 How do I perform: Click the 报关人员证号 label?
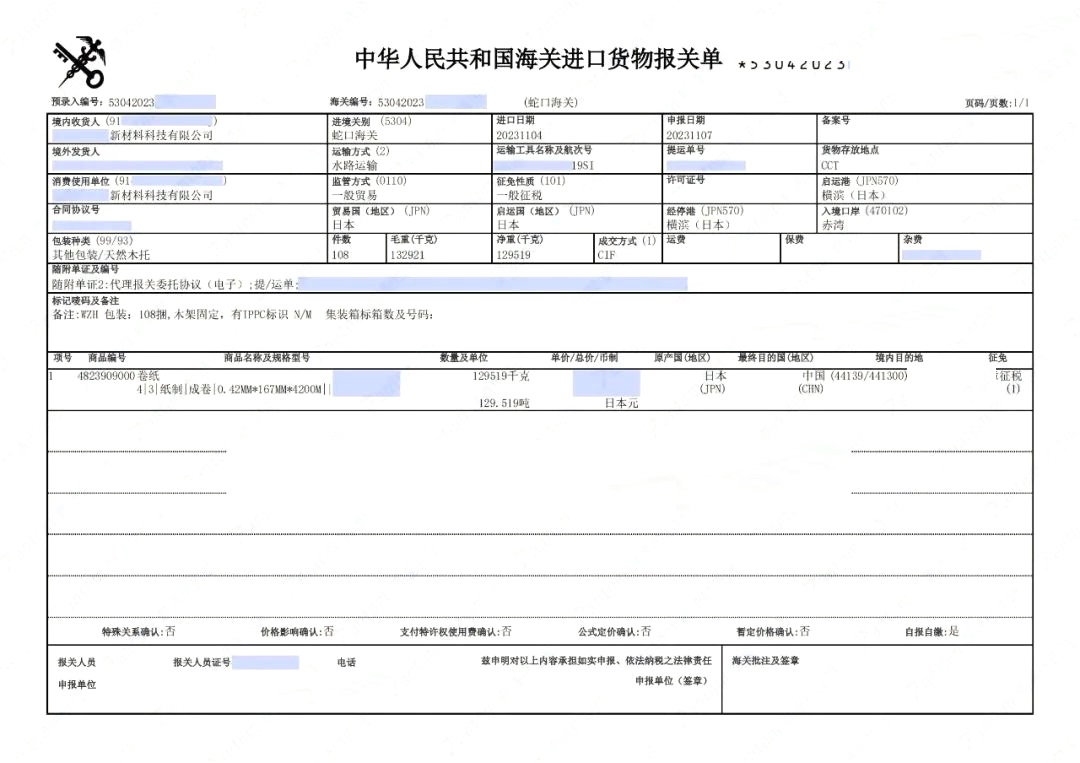point(201,662)
